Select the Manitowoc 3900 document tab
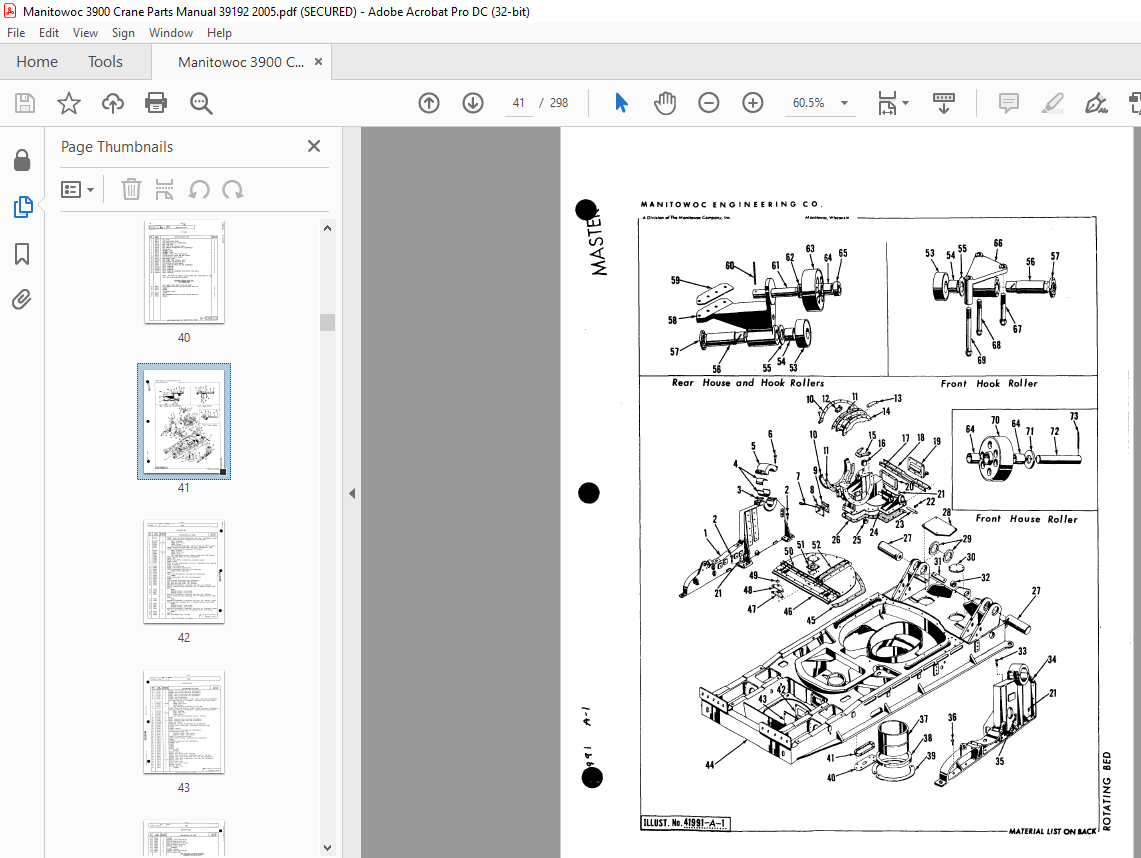Image resolution: width=1141 pixels, height=858 pixels. 241,62
